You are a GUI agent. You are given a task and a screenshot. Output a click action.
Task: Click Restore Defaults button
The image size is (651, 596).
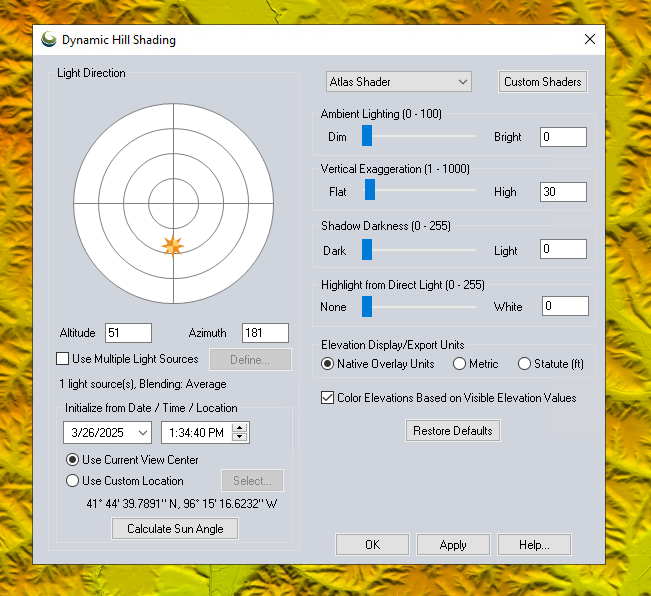tap(453, 431)
